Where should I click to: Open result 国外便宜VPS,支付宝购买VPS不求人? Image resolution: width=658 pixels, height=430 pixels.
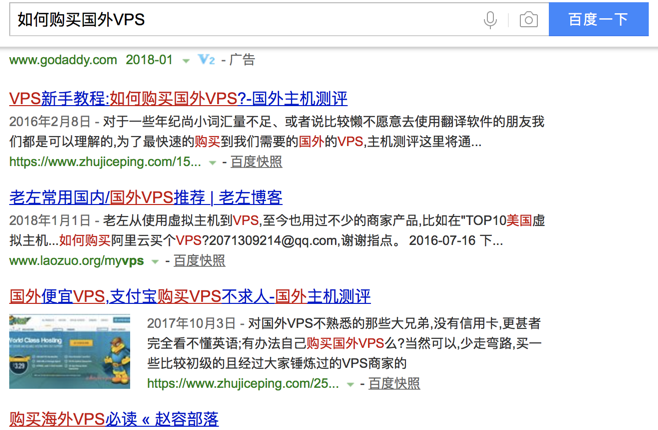[190, 297]
